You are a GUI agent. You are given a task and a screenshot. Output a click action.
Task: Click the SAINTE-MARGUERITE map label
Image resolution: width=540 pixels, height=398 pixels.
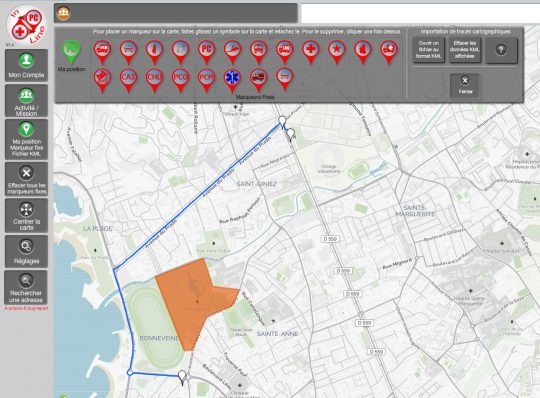pyautogui.click(x=415, y=211)
